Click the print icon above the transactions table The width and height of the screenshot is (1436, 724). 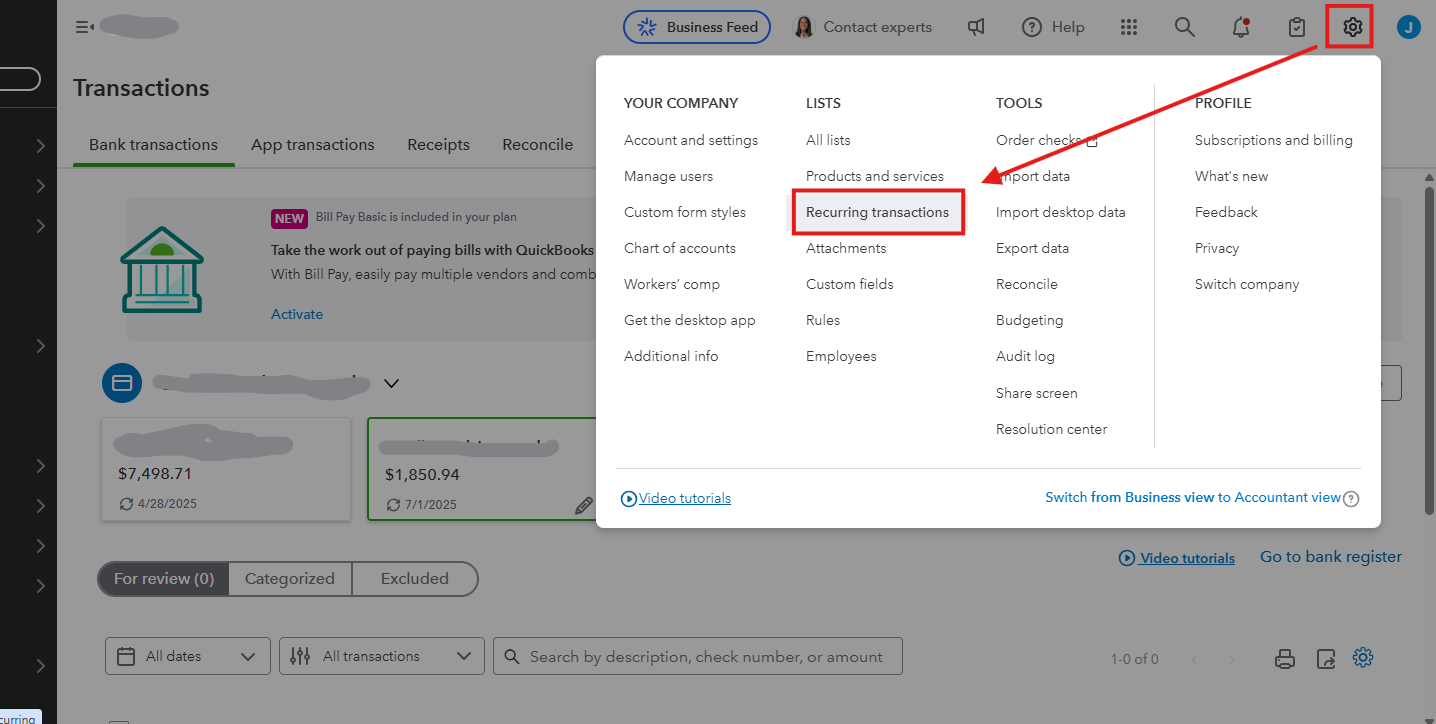(1286, 658)
